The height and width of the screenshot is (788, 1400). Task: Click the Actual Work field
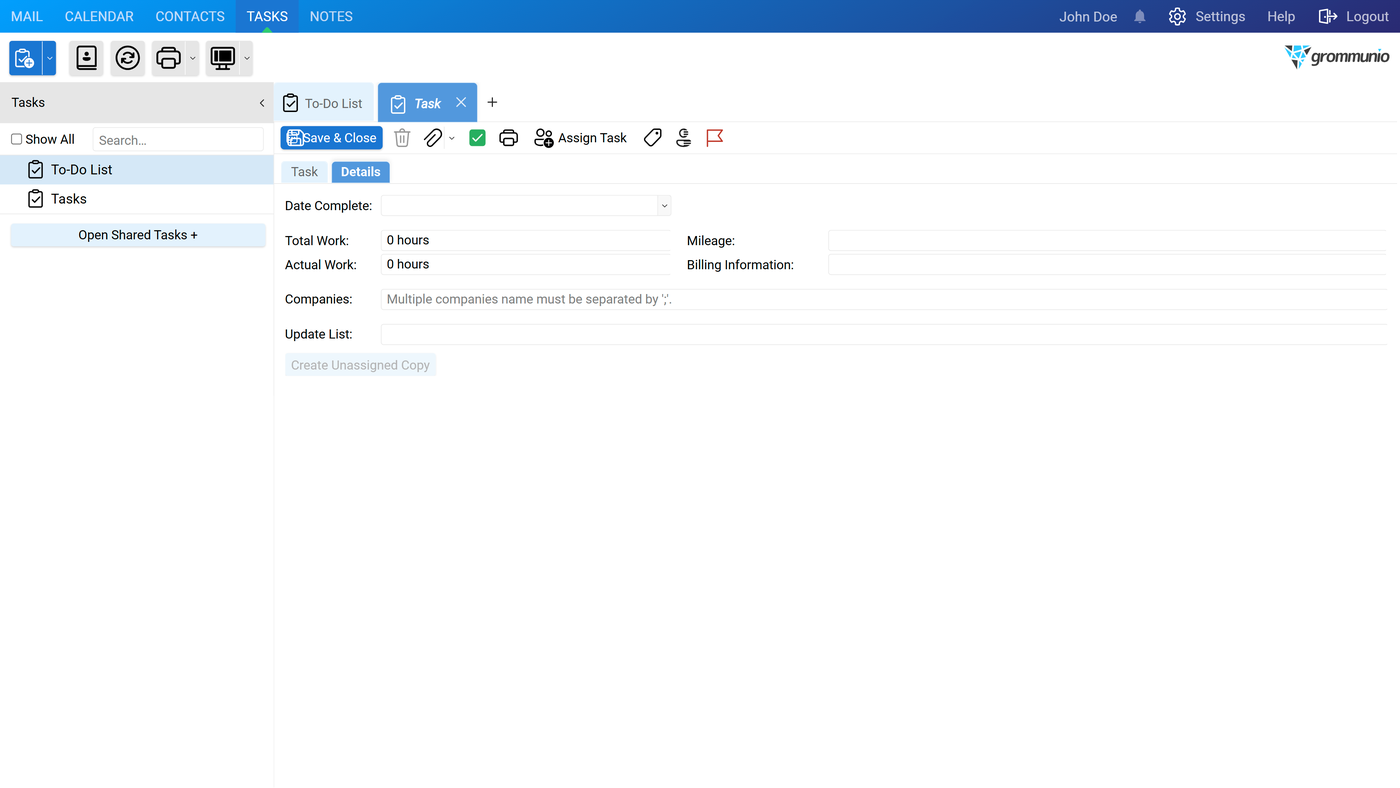(x=526, y=265)
